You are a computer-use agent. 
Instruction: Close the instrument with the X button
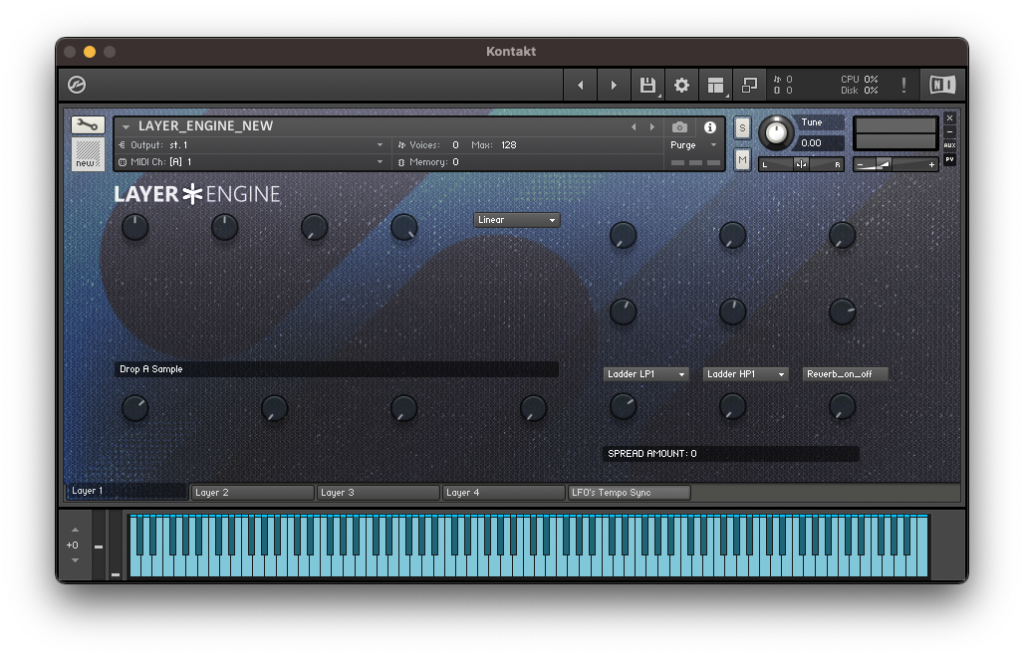pos(950,118)
